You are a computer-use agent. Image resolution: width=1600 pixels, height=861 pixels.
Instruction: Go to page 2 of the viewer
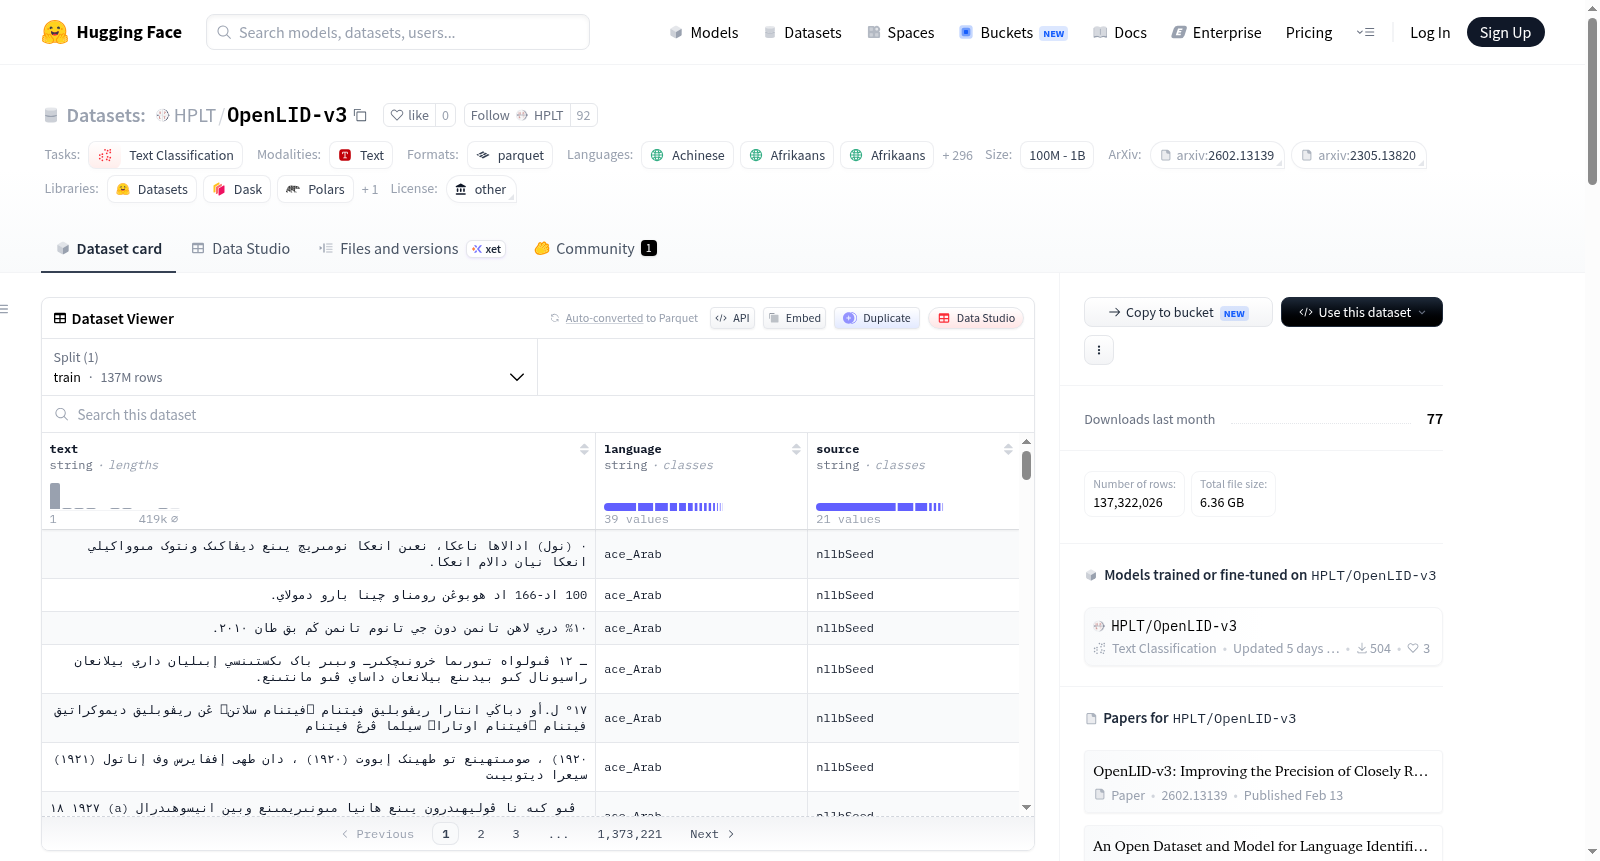pyautogui.click(x=481, y=834)
